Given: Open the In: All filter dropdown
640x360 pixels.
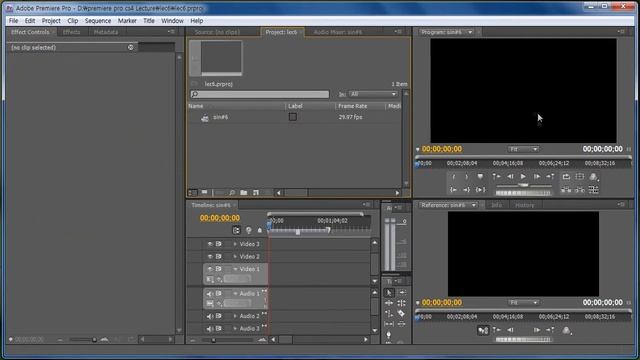Looking at the screenshot, I should coord(373,94).
